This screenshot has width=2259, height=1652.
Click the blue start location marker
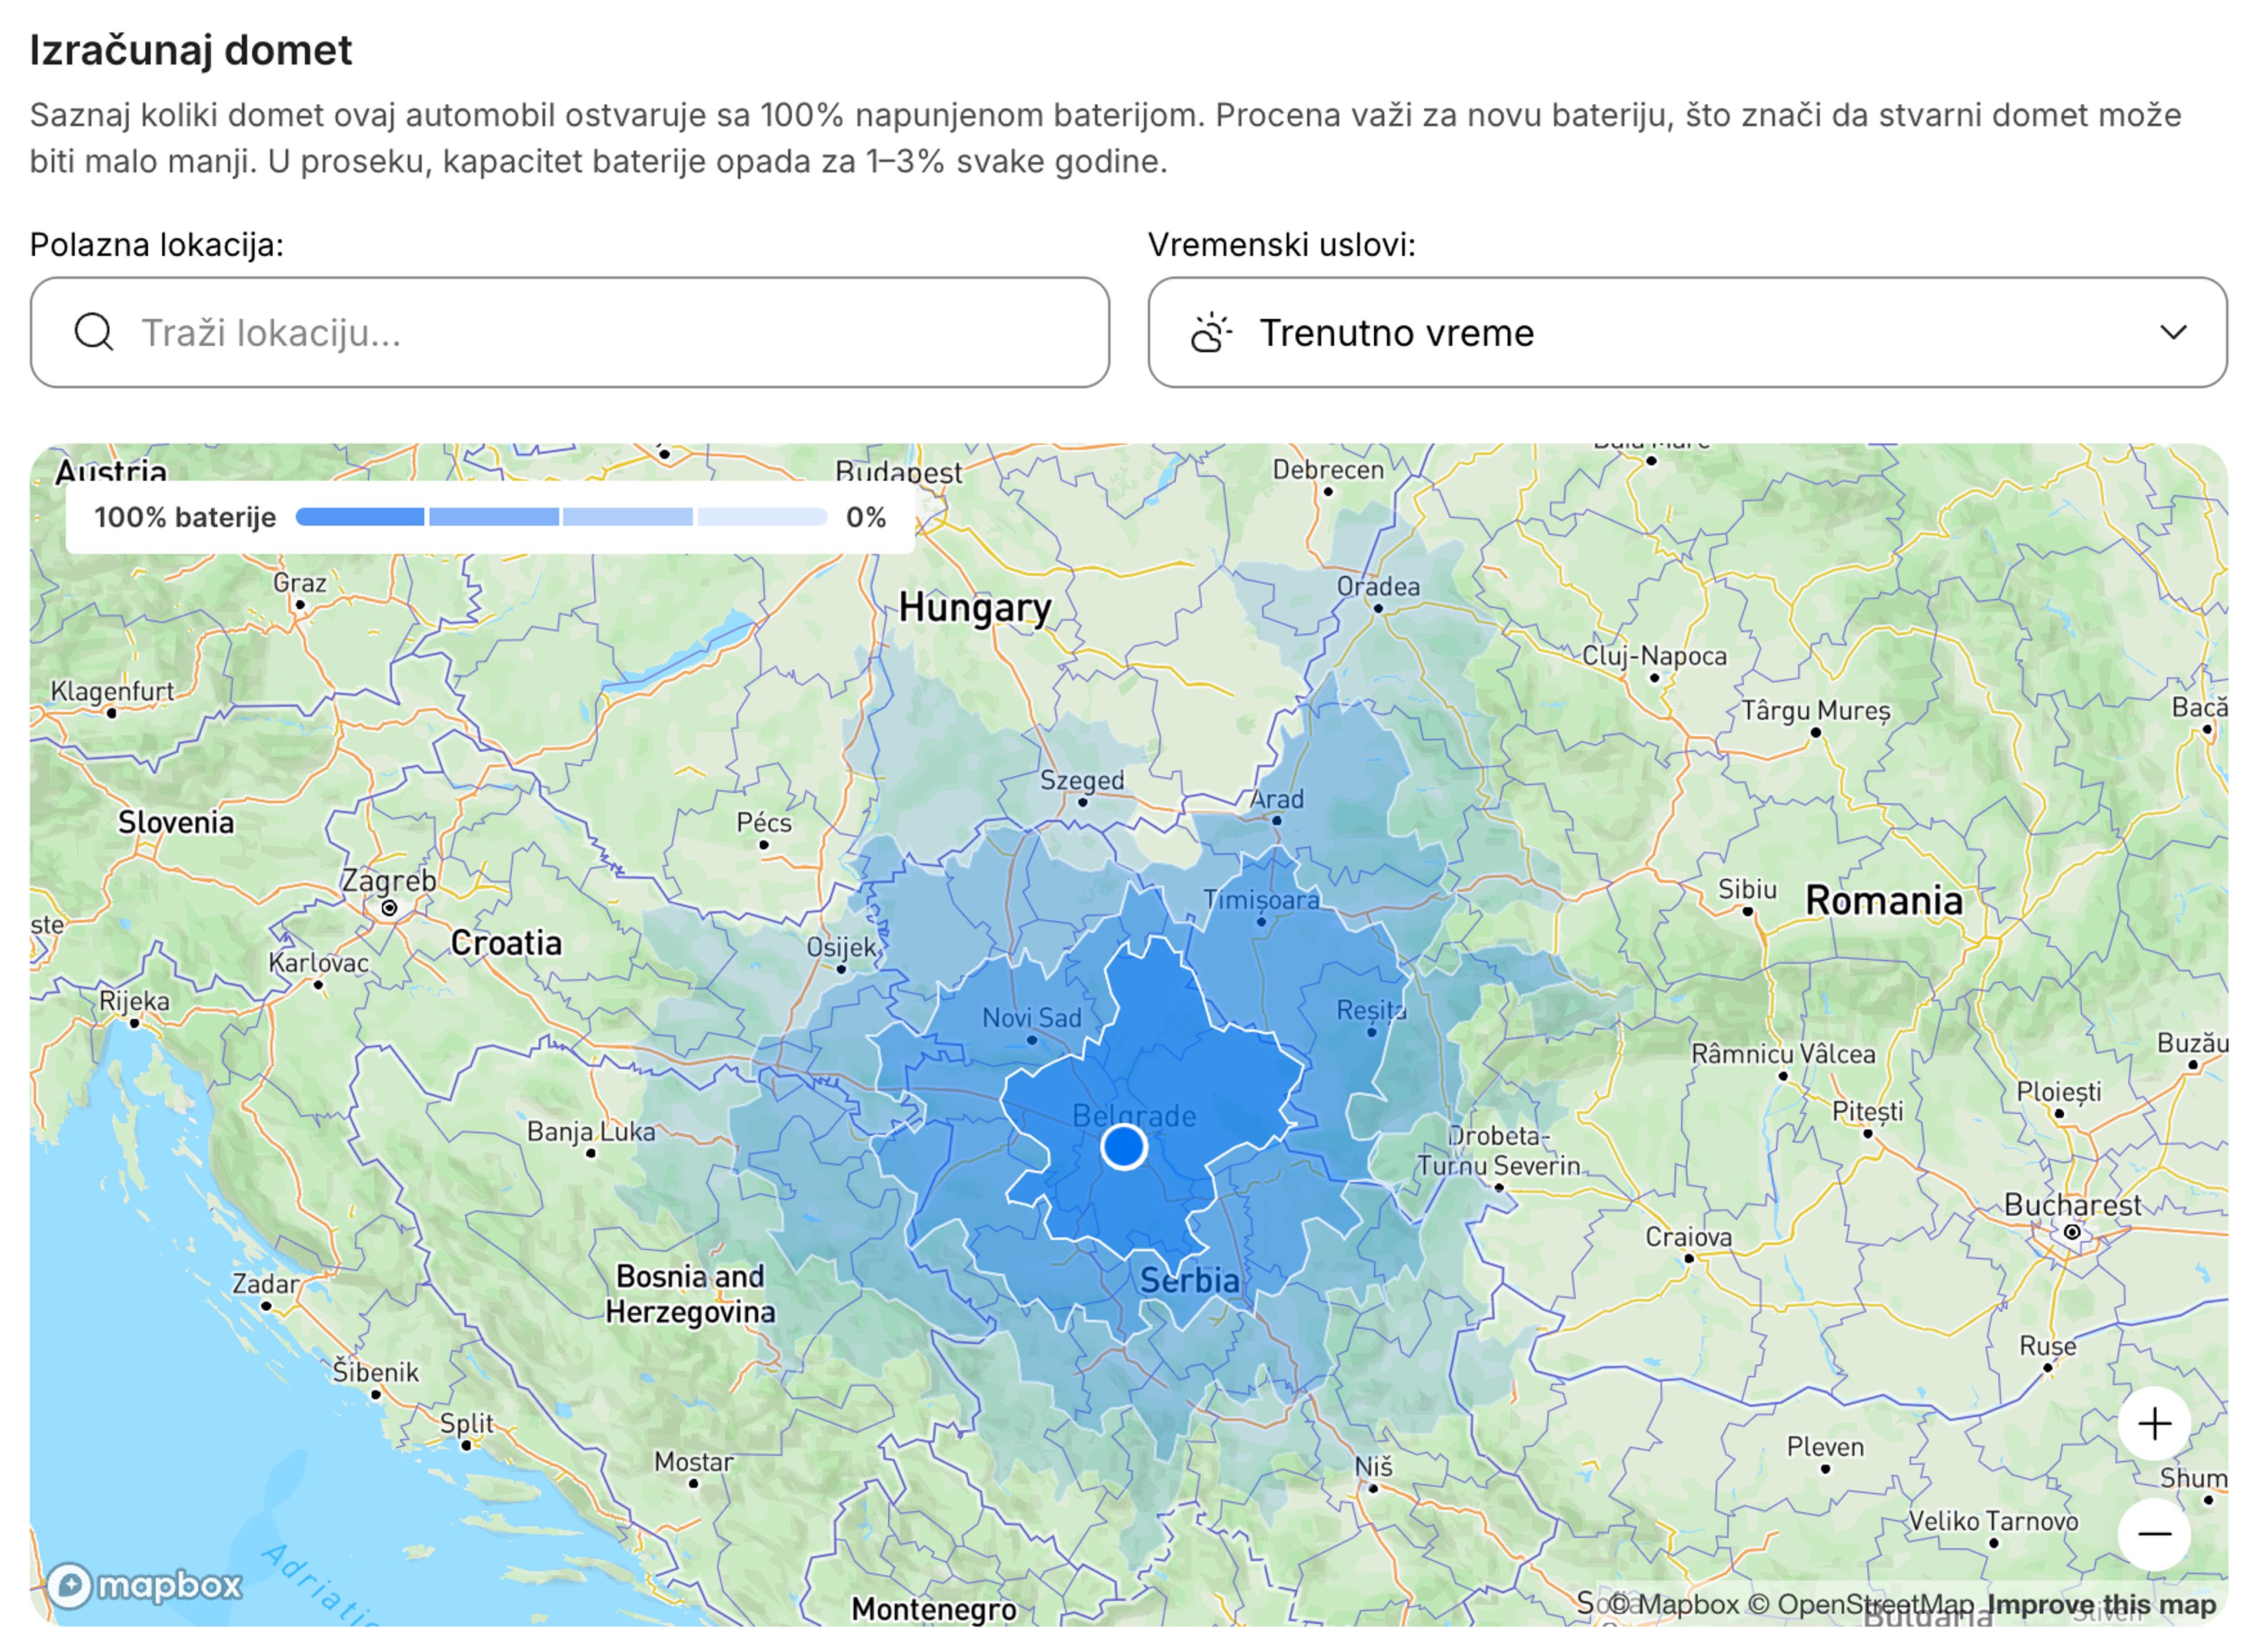click(x=1124, y=1146)
